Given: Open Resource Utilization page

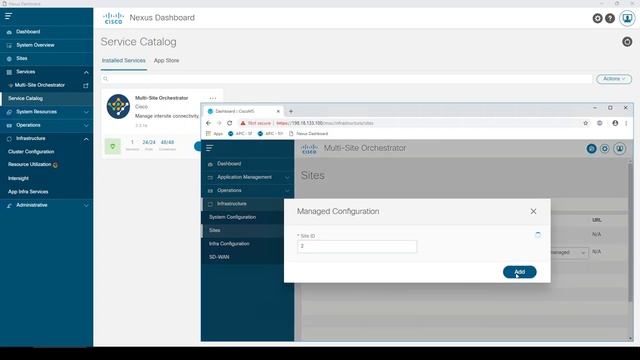Looking at the screenshot, I should [29, 164].
